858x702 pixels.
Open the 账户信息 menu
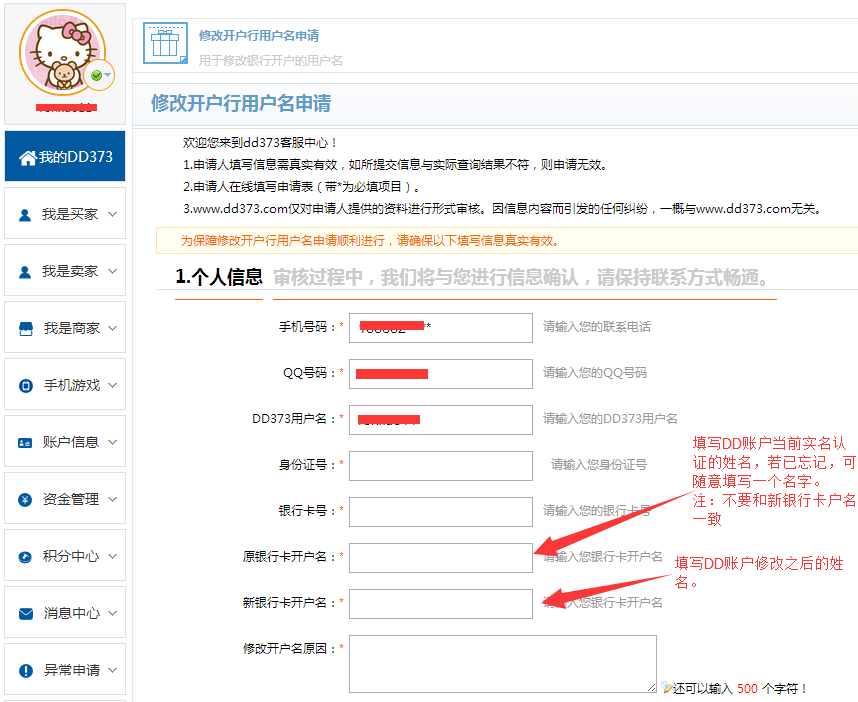tap(65, 440)
